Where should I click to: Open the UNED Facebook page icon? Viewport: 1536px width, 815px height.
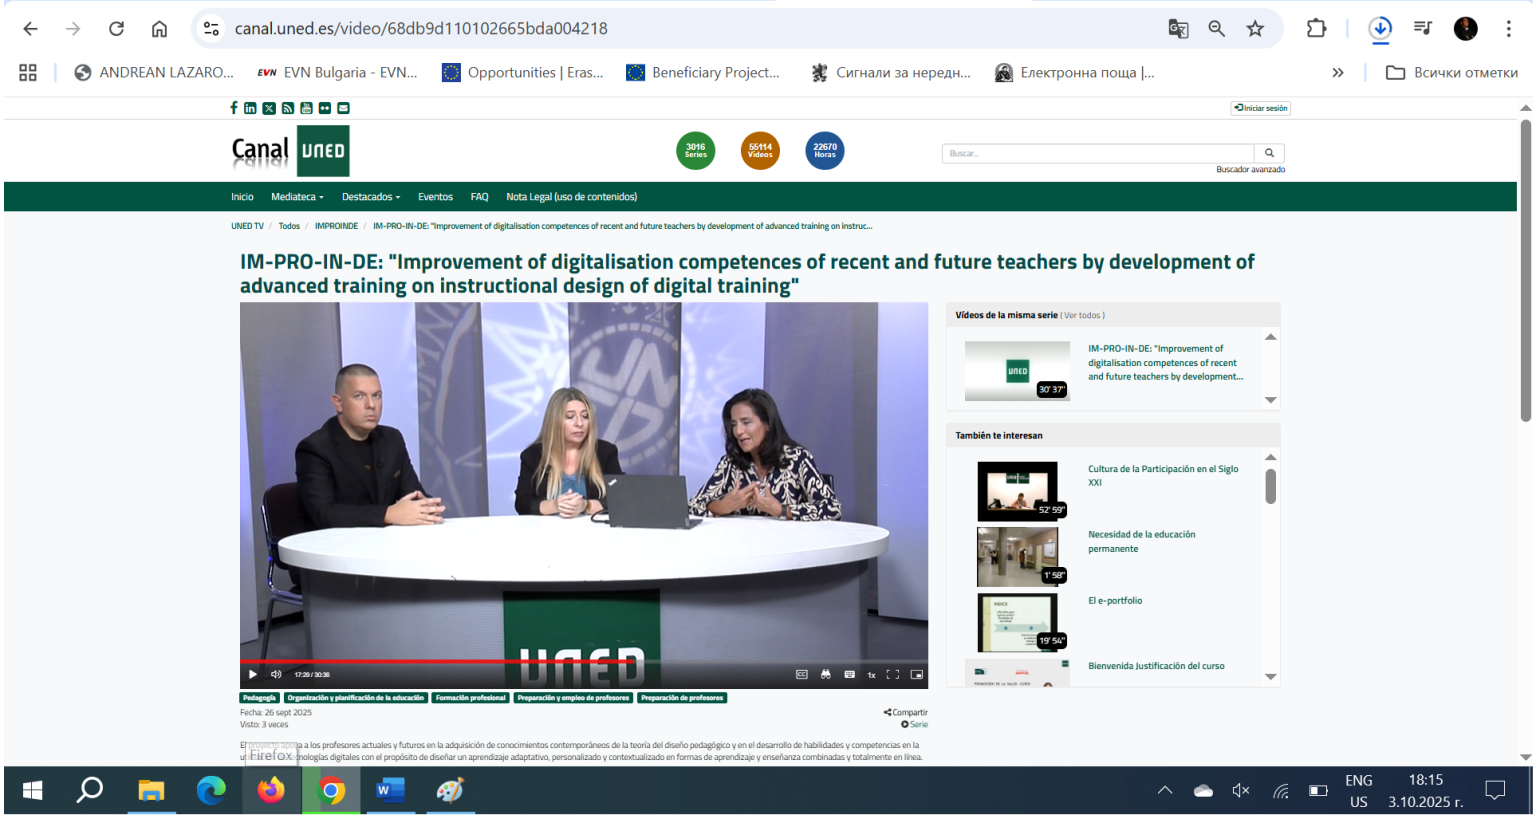[234, 108]
